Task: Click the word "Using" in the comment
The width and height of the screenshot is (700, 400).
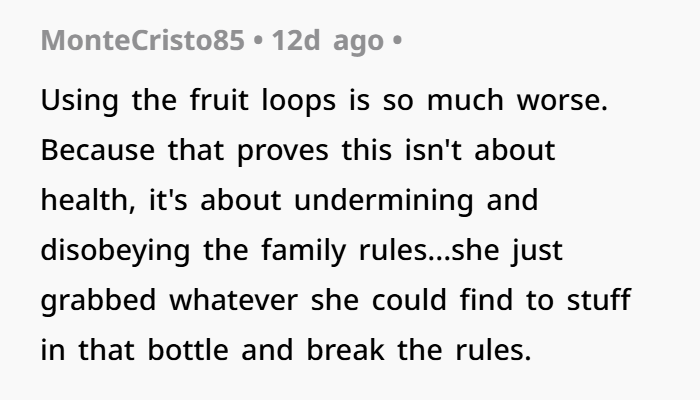Action: tap(79, 101)
